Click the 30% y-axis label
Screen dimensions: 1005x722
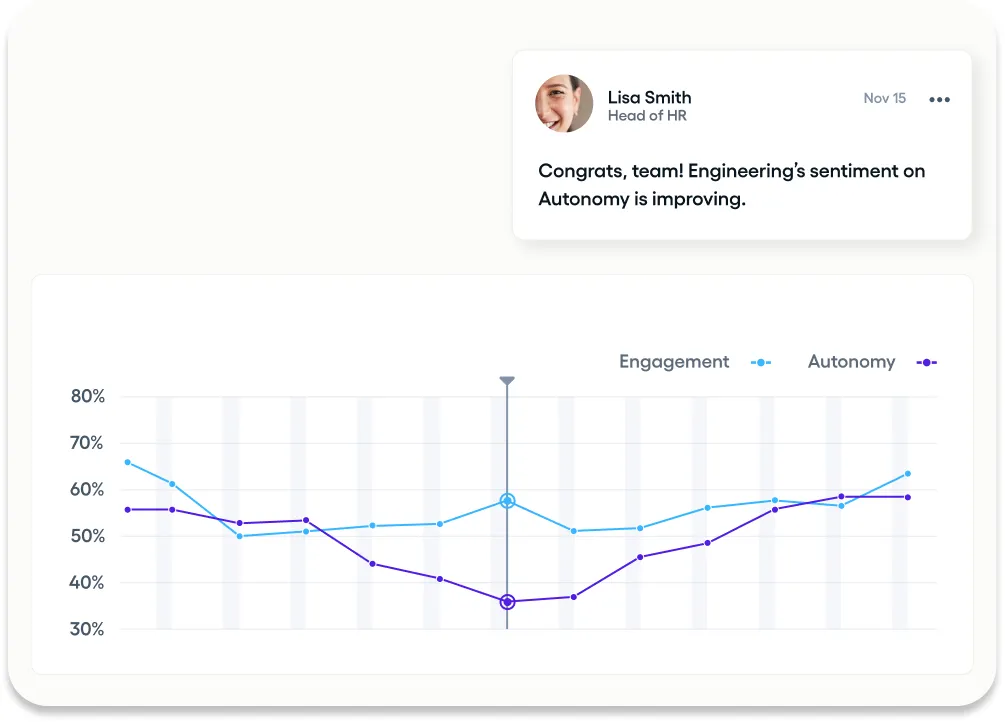[x=88, y=629]
